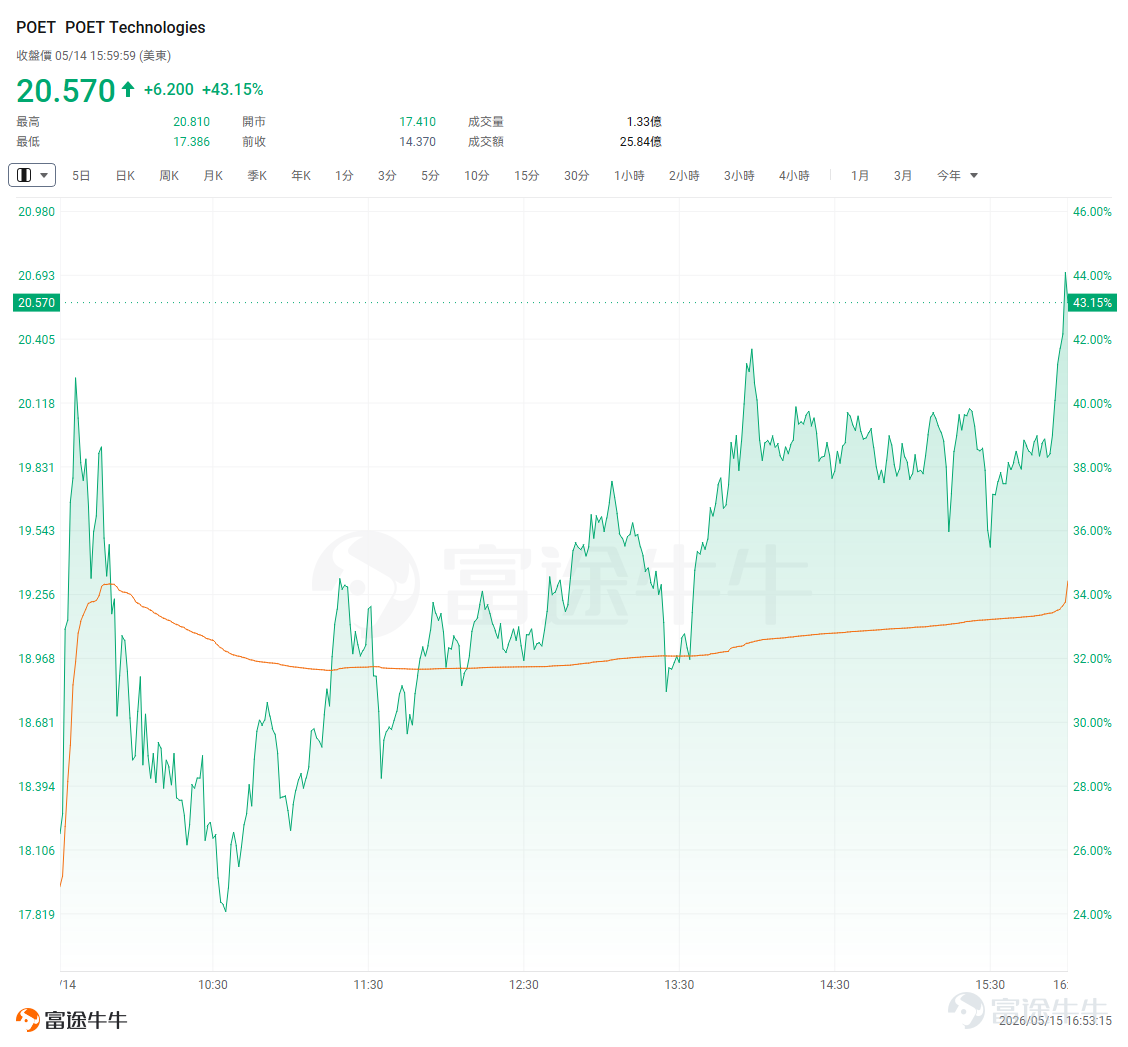The width and height of the screenshot is (1128, 1047).
Task: Choose the 30分 minute interval
Action: 576,176
